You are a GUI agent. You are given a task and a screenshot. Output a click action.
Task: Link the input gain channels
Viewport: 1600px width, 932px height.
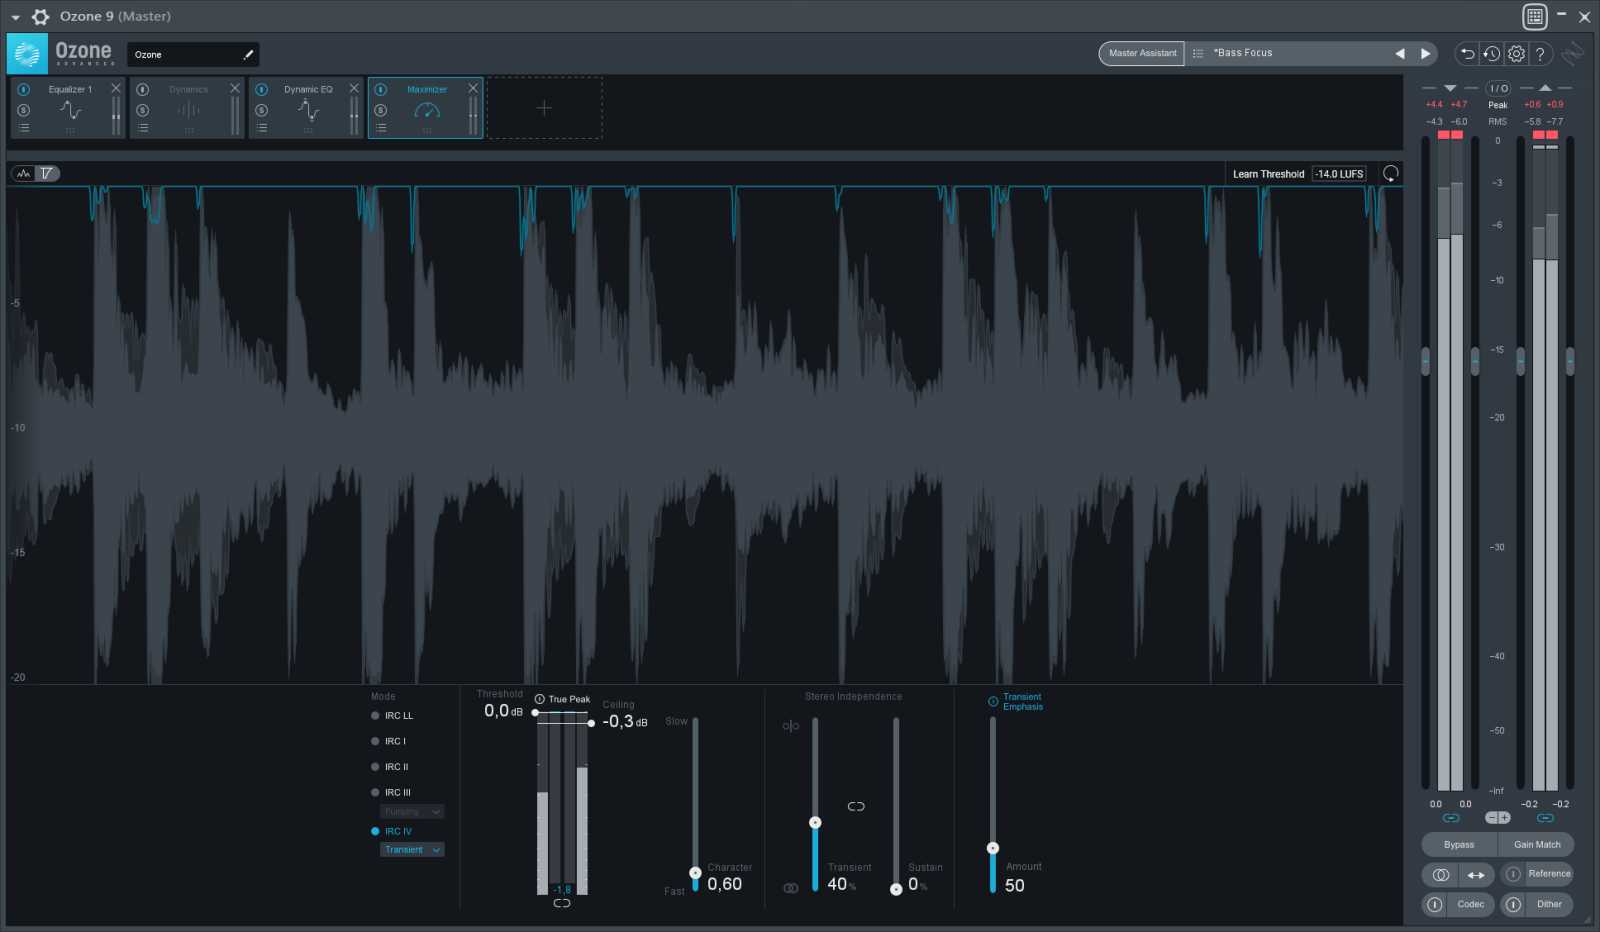tap(1451, 818)
